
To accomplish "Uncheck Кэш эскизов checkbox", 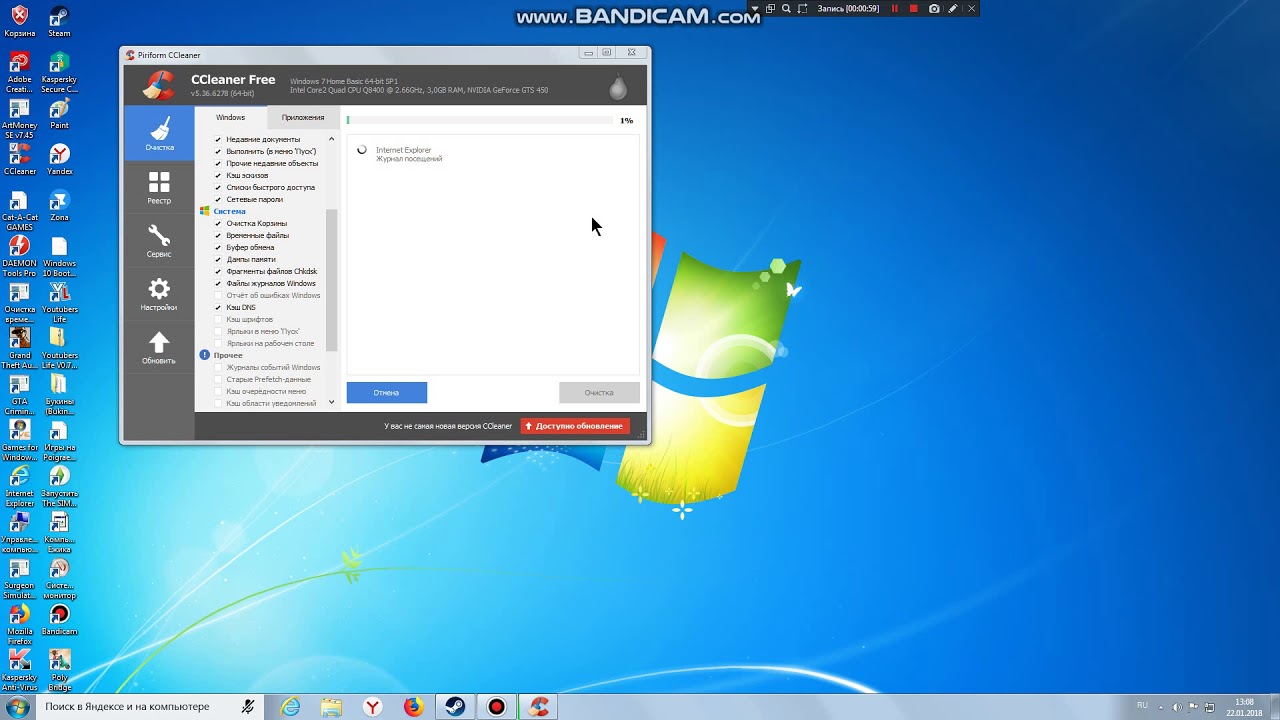I will click(218, 176).
